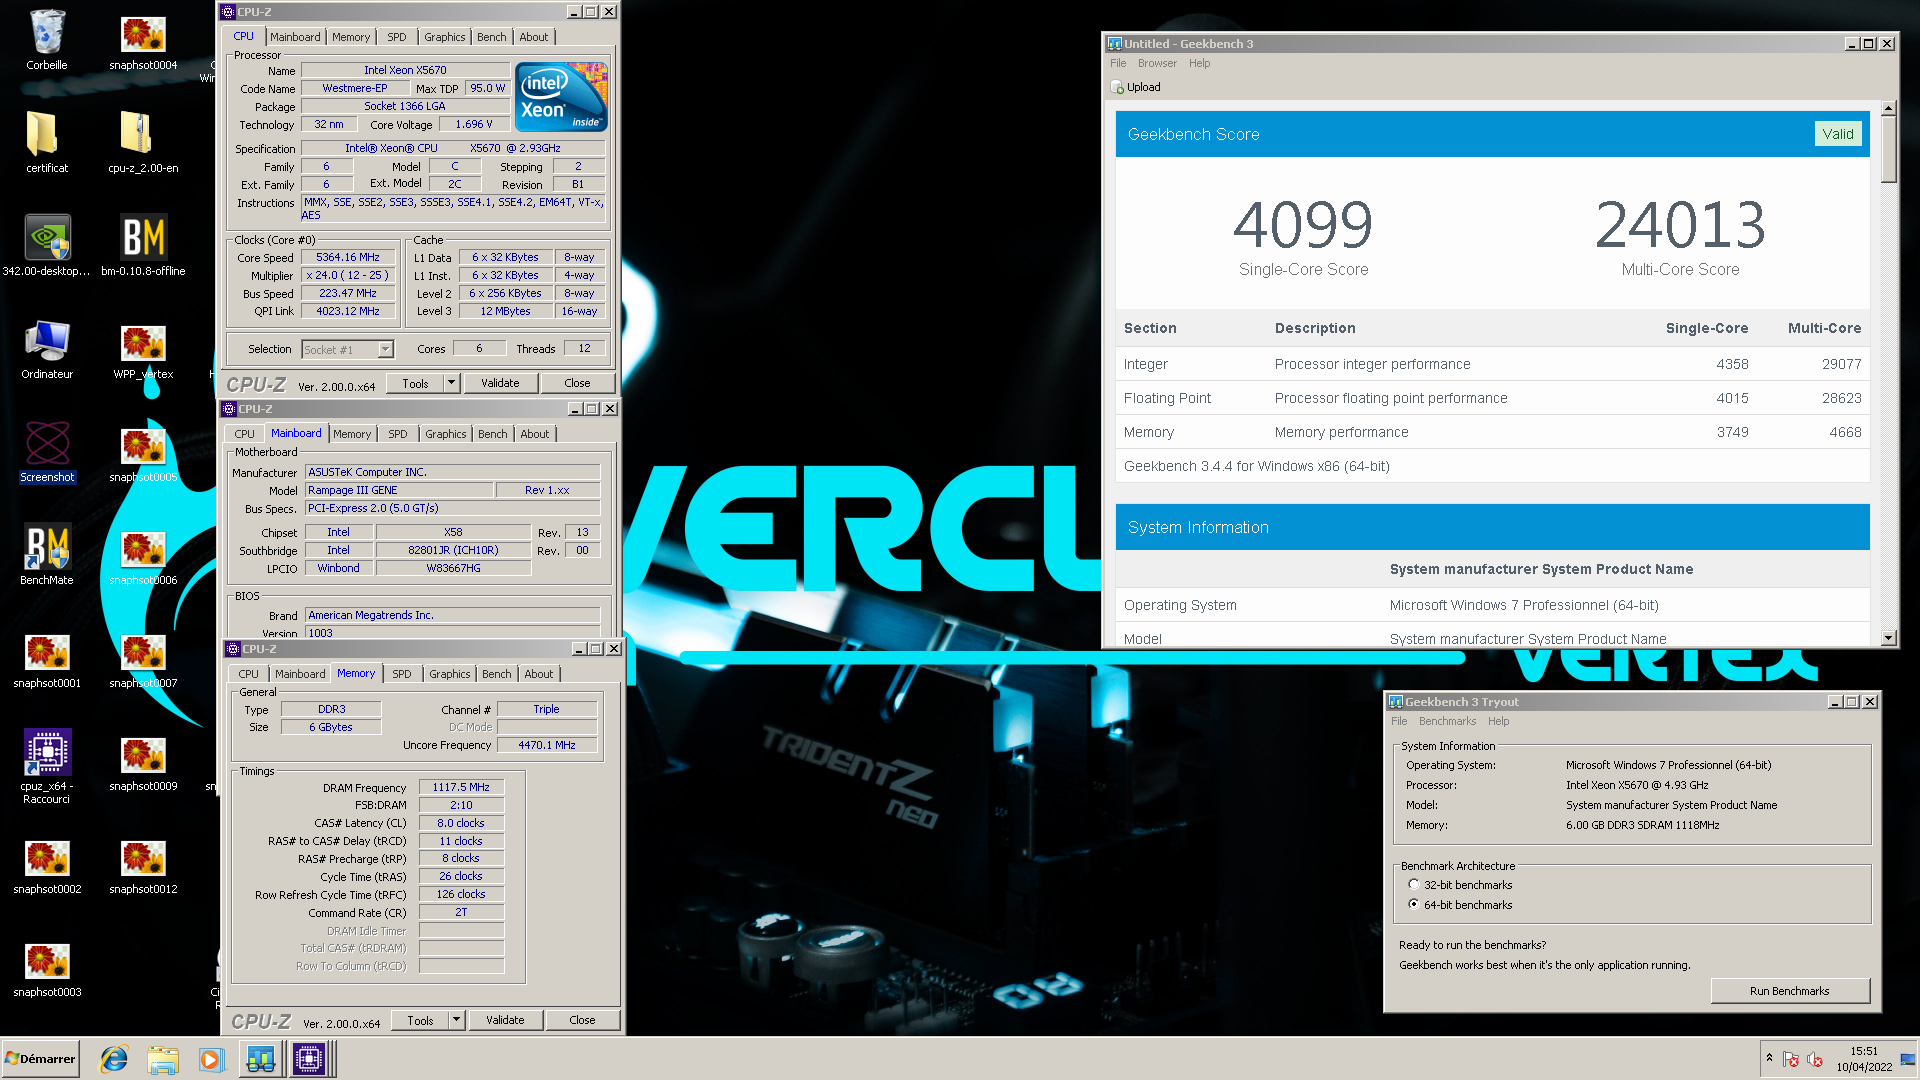Click the Intel Xeon X5670 name field
Screen dimensions: 1920x1080
pos(405,70)
